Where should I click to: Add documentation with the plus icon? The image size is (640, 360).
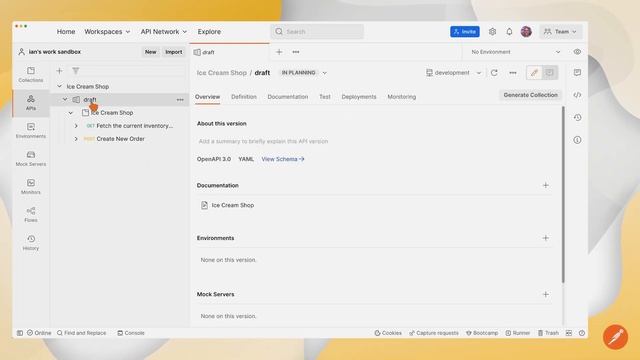[x=545, y=185]
